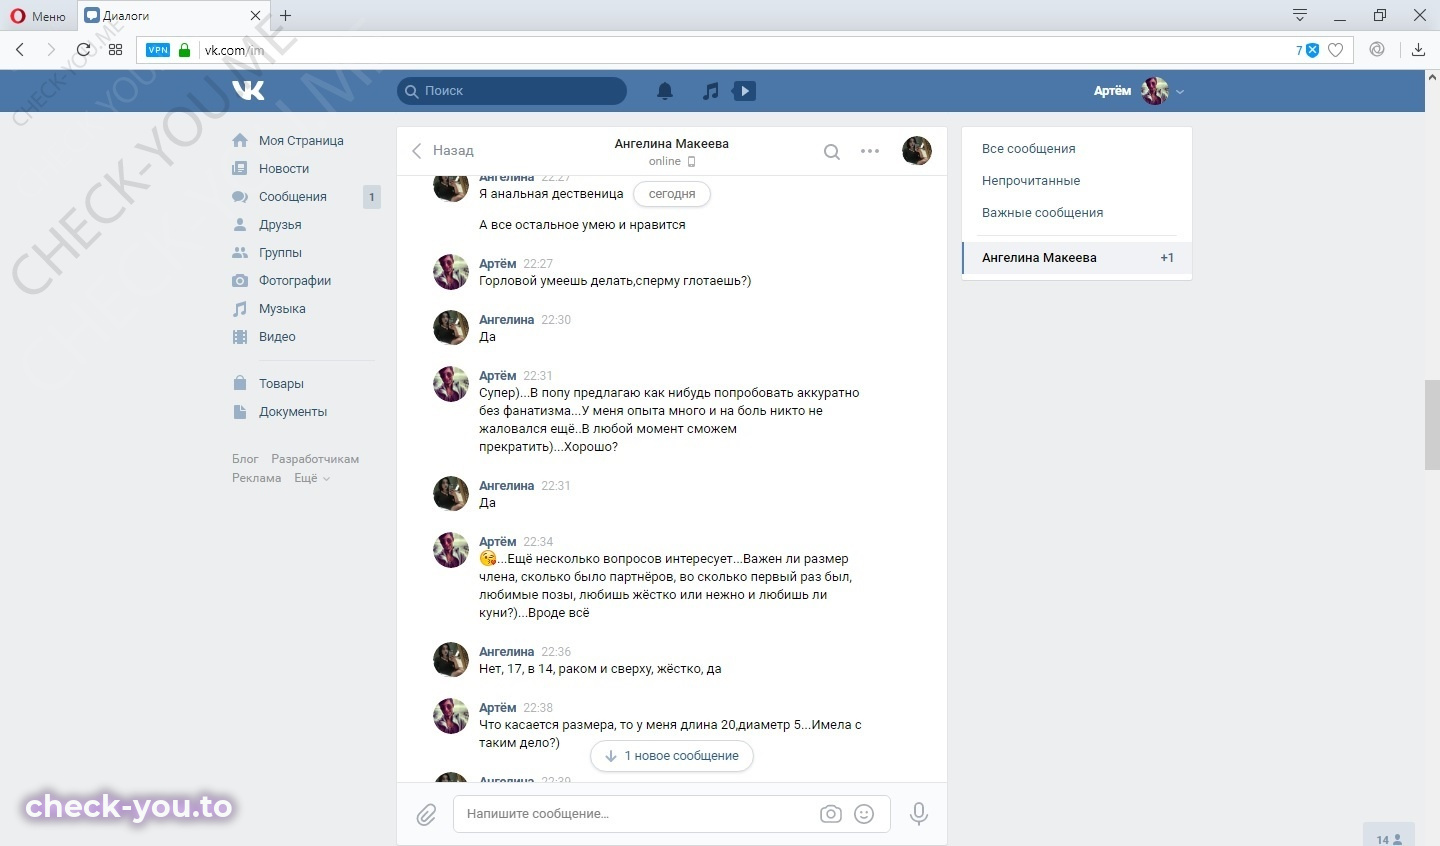Open the 14 friends online panel
Viewport: 1440px width, 846px height.
[1389, 837]
